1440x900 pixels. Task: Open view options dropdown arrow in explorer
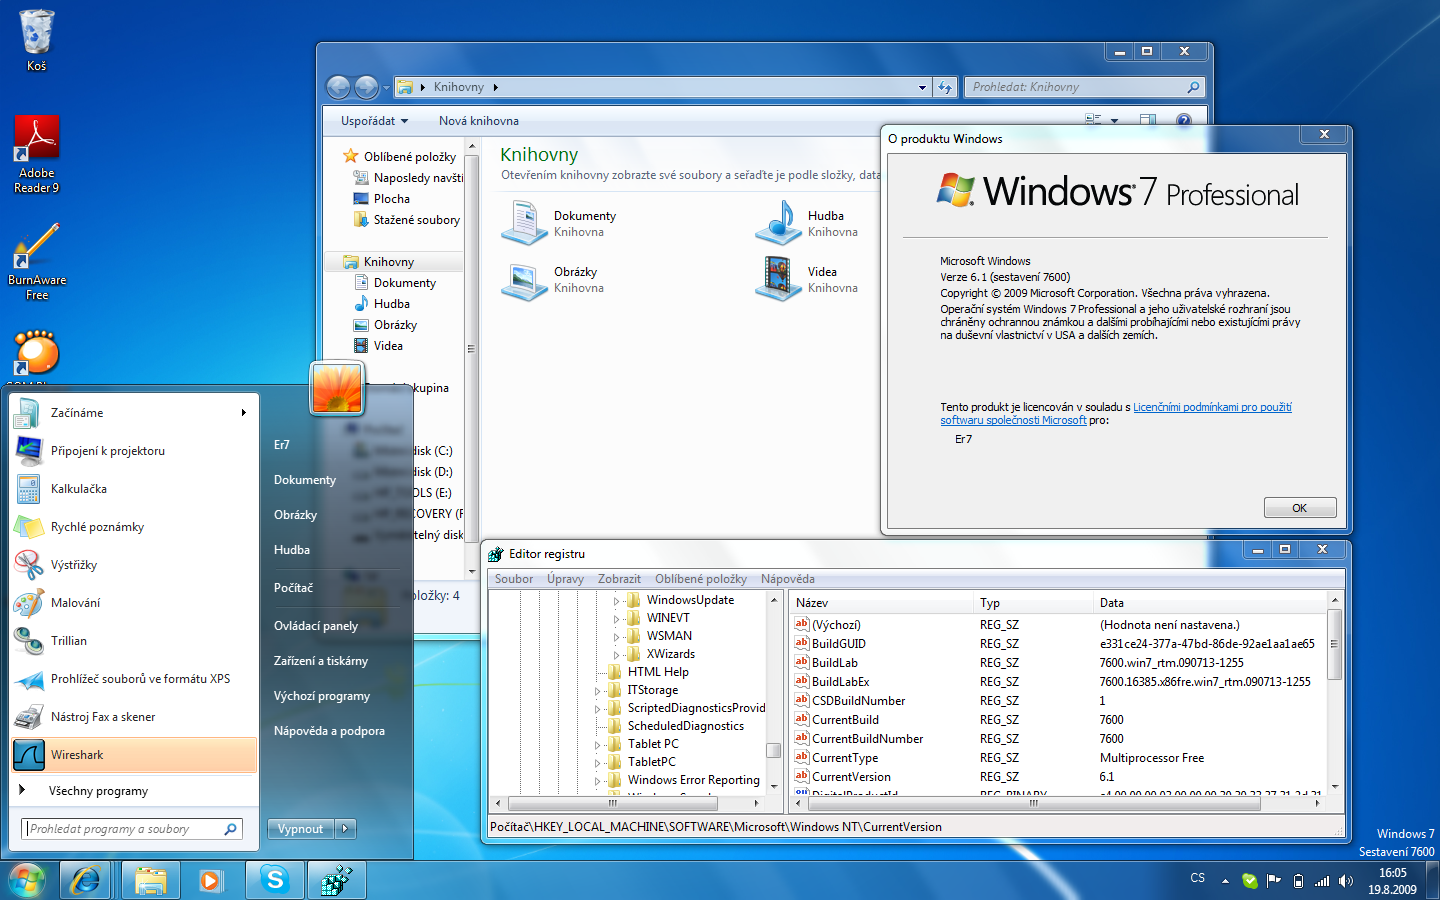pos(1114,120)
